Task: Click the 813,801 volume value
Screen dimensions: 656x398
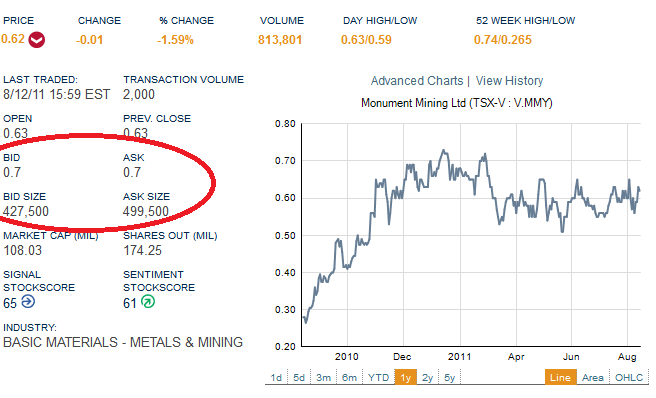Action: (x=280, y=40)
